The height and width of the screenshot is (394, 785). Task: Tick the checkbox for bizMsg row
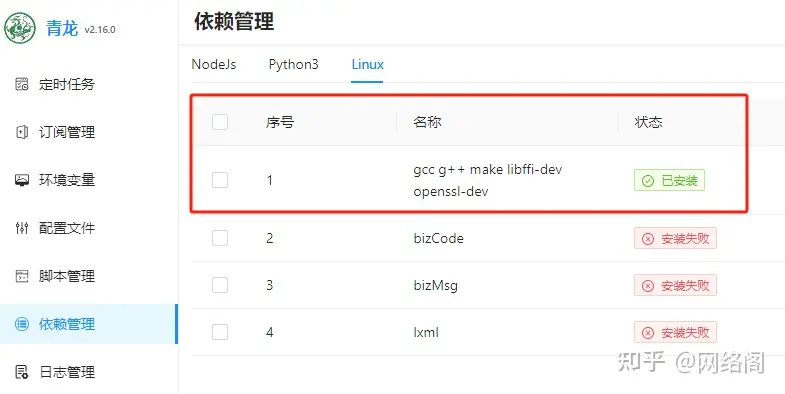click(220, 285)
